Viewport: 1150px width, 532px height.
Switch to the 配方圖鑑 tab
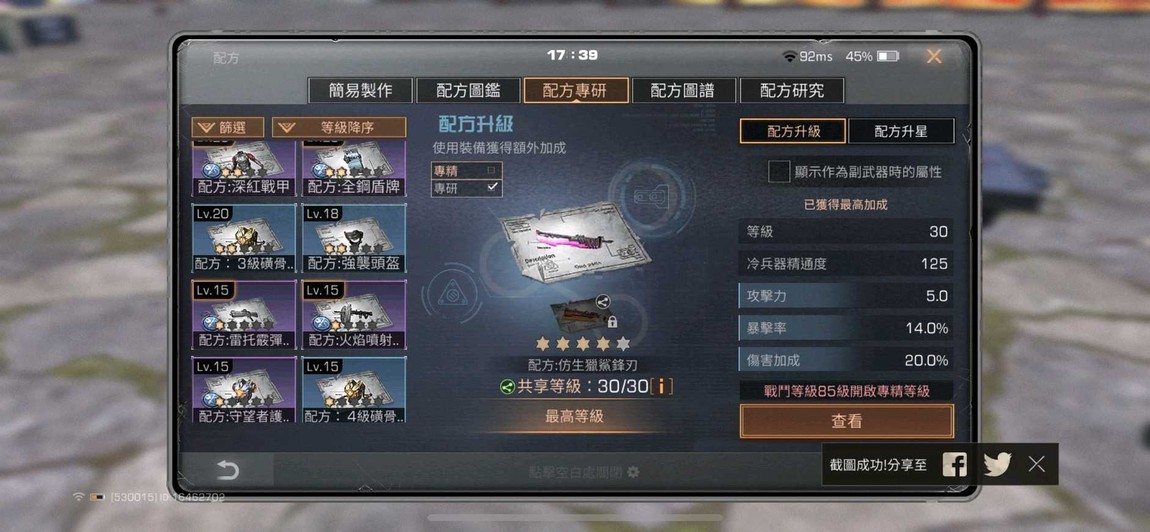pos(468,91)
